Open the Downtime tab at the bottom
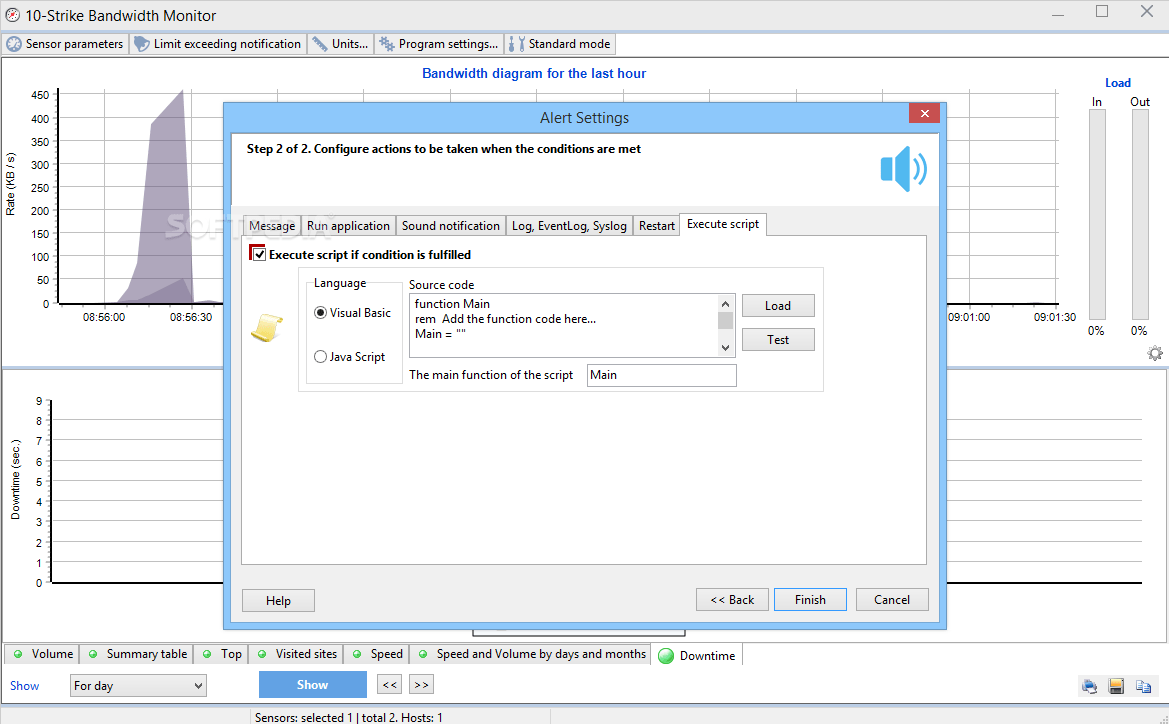The height and width of the screenshot is (724, 1169). click(696, 654)
